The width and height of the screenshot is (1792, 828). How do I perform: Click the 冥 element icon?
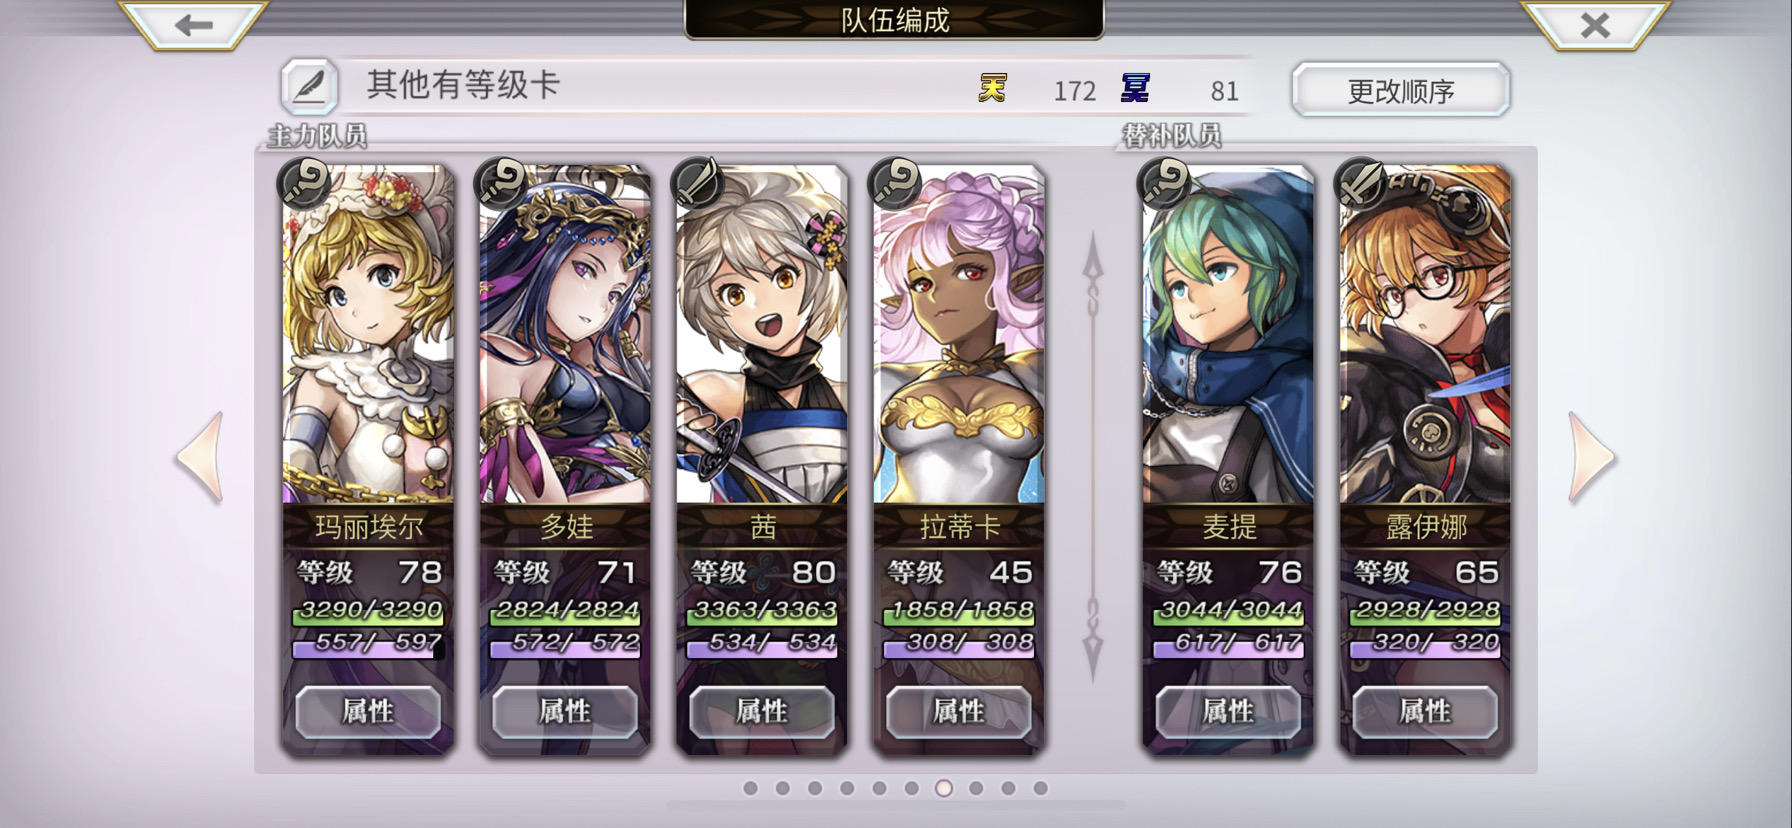1135,89
